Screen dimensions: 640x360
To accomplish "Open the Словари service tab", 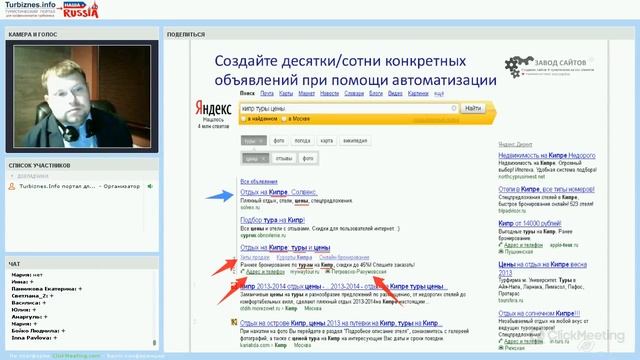I will [354, 93].
